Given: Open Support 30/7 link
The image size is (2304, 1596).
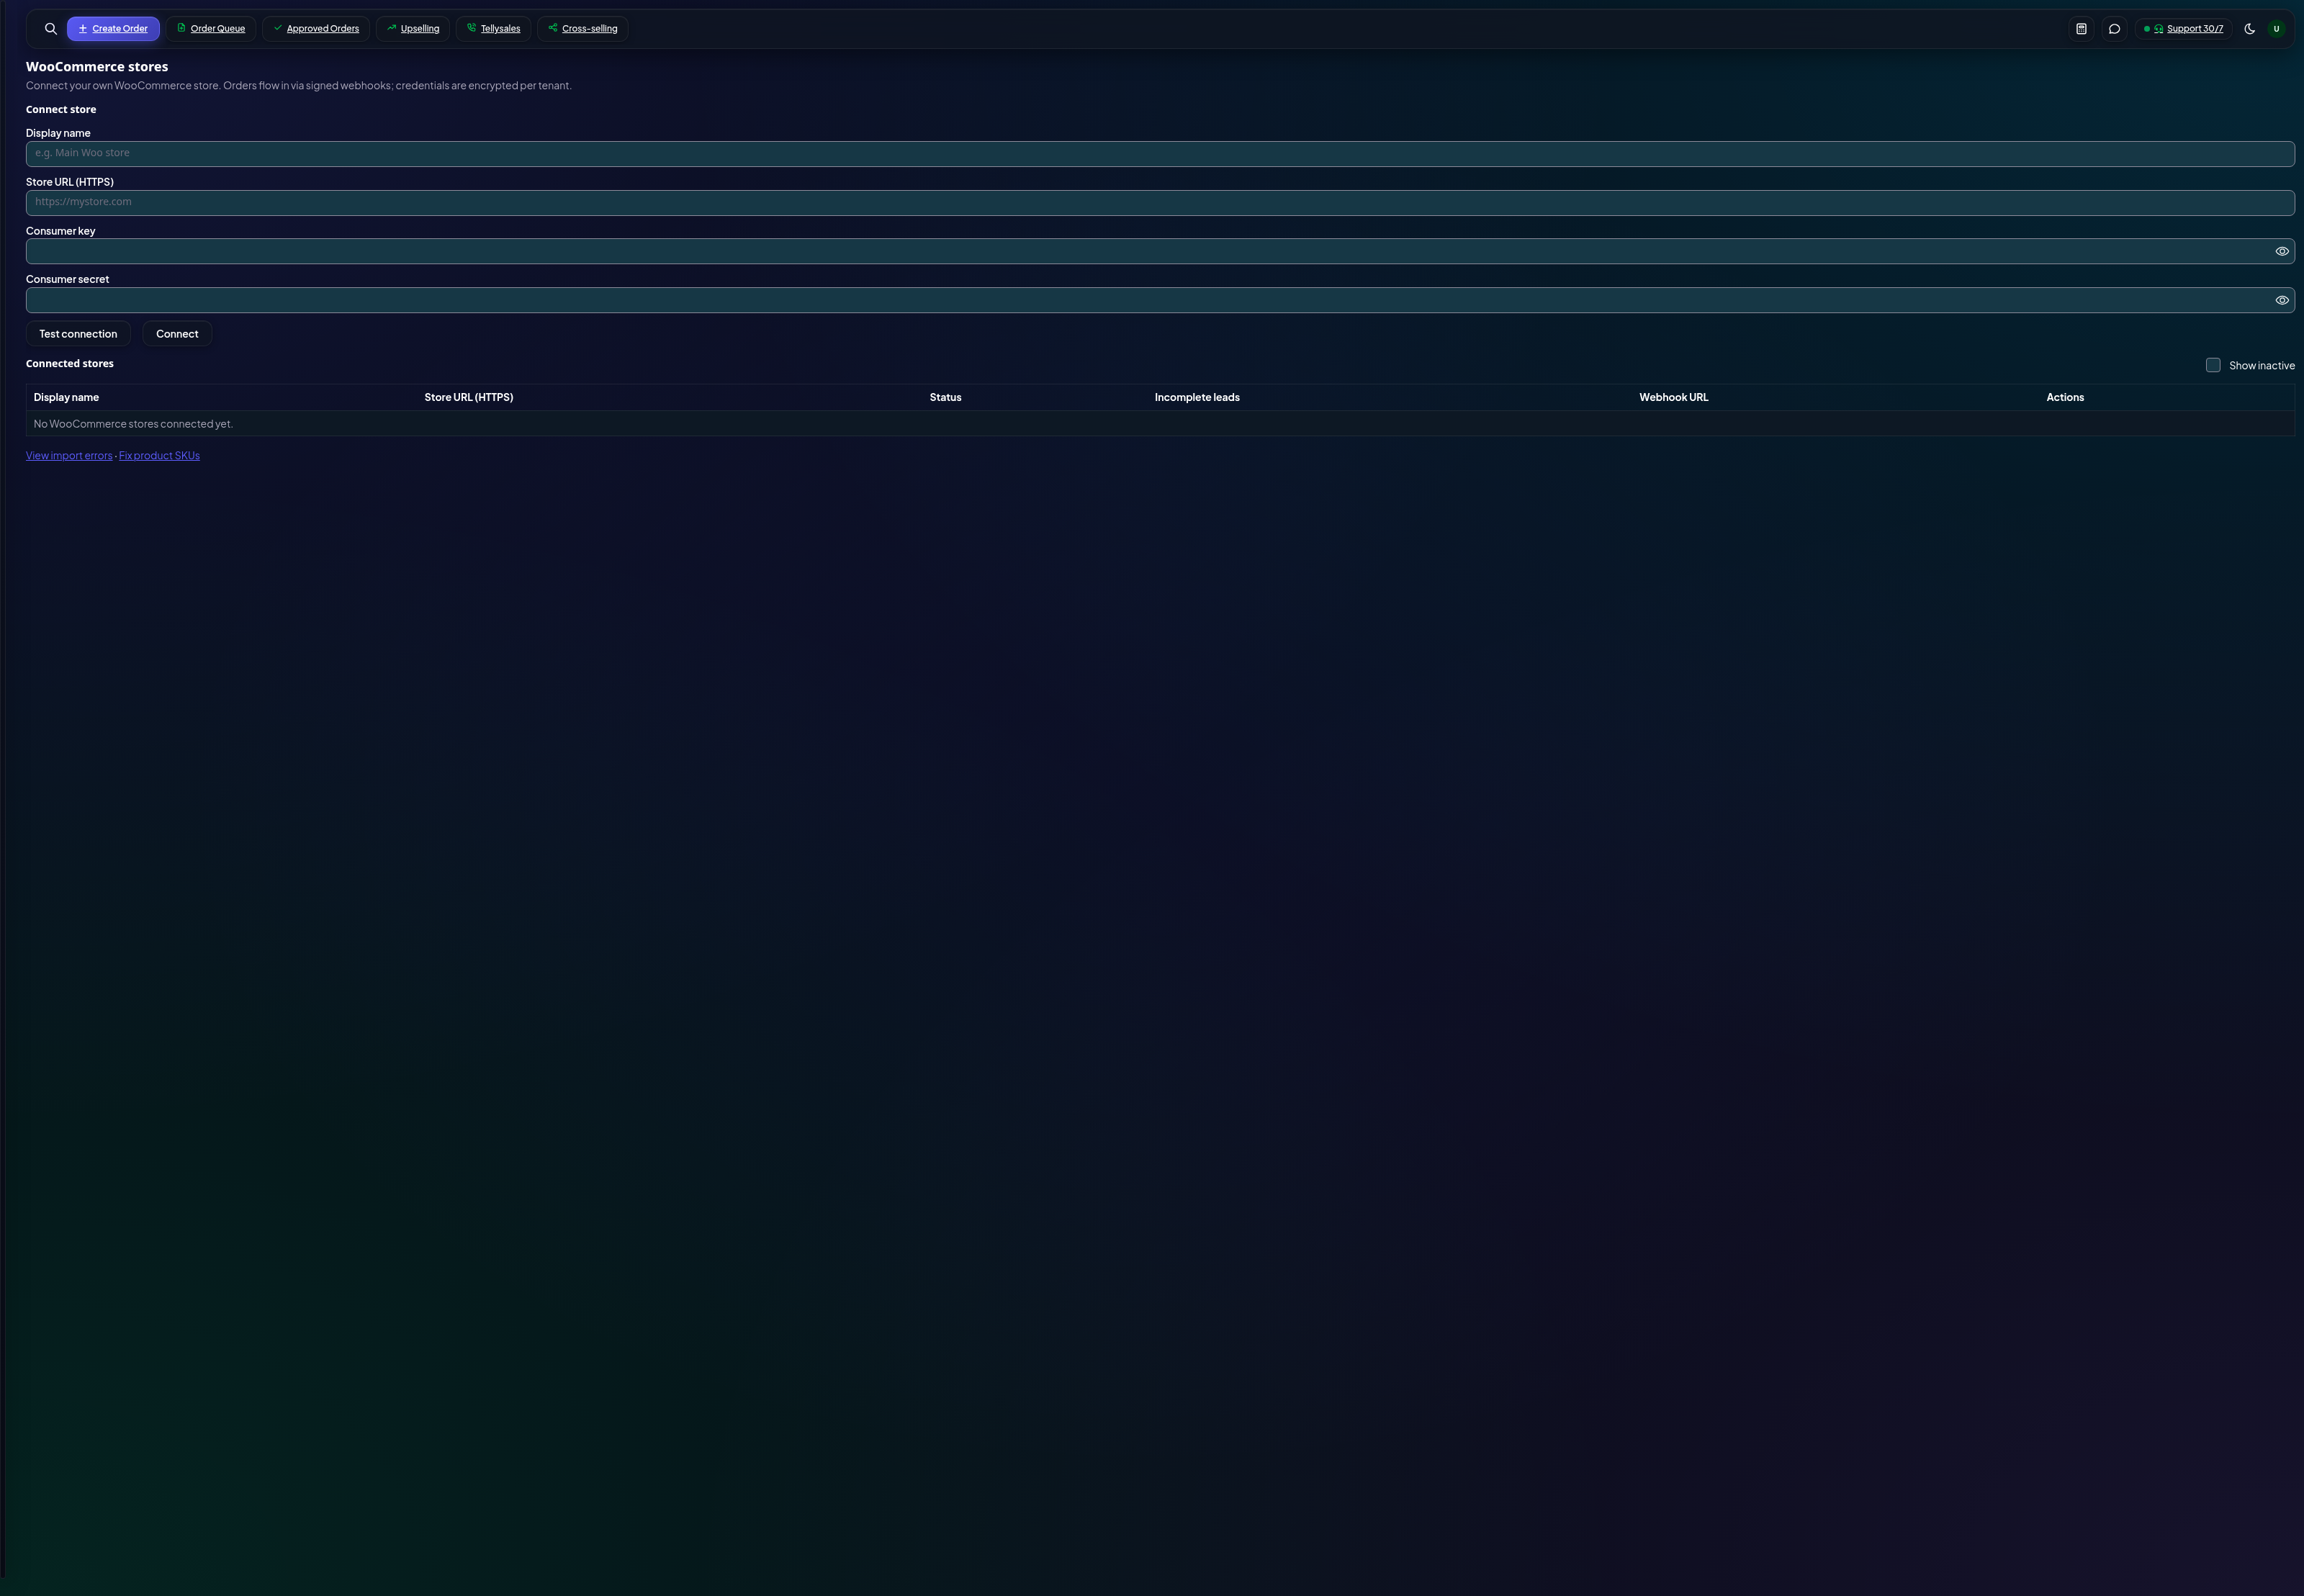Looking at the screenshot, I should [2183, 29].
